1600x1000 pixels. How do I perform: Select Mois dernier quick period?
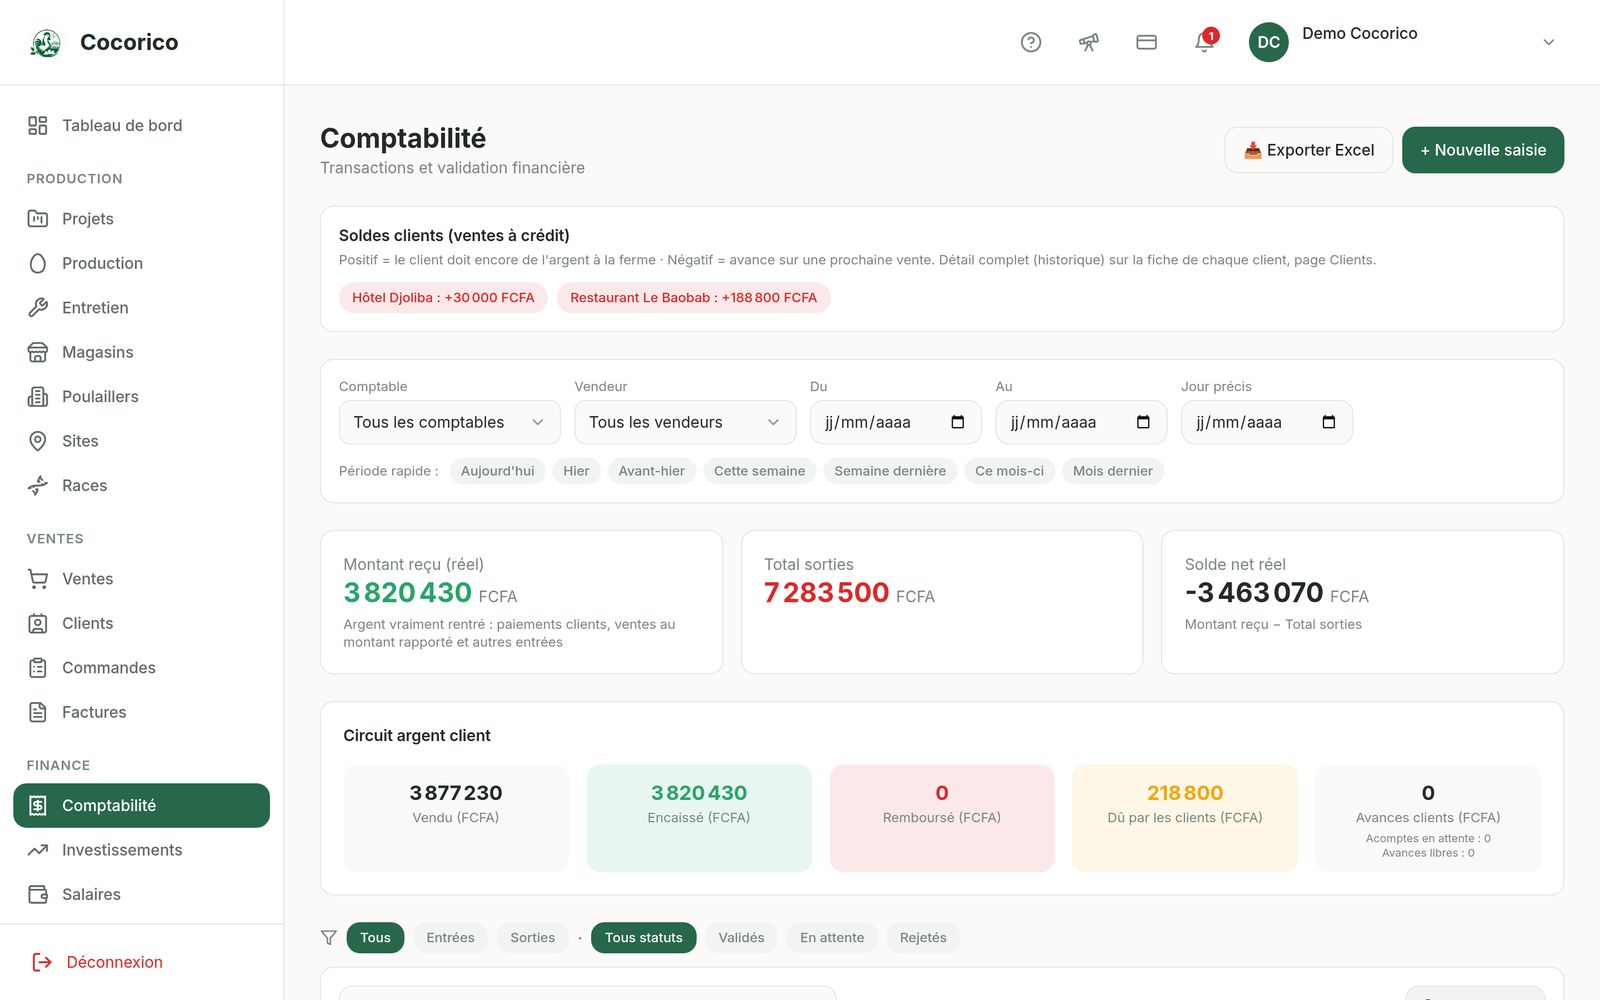(x=1113, y=471)
